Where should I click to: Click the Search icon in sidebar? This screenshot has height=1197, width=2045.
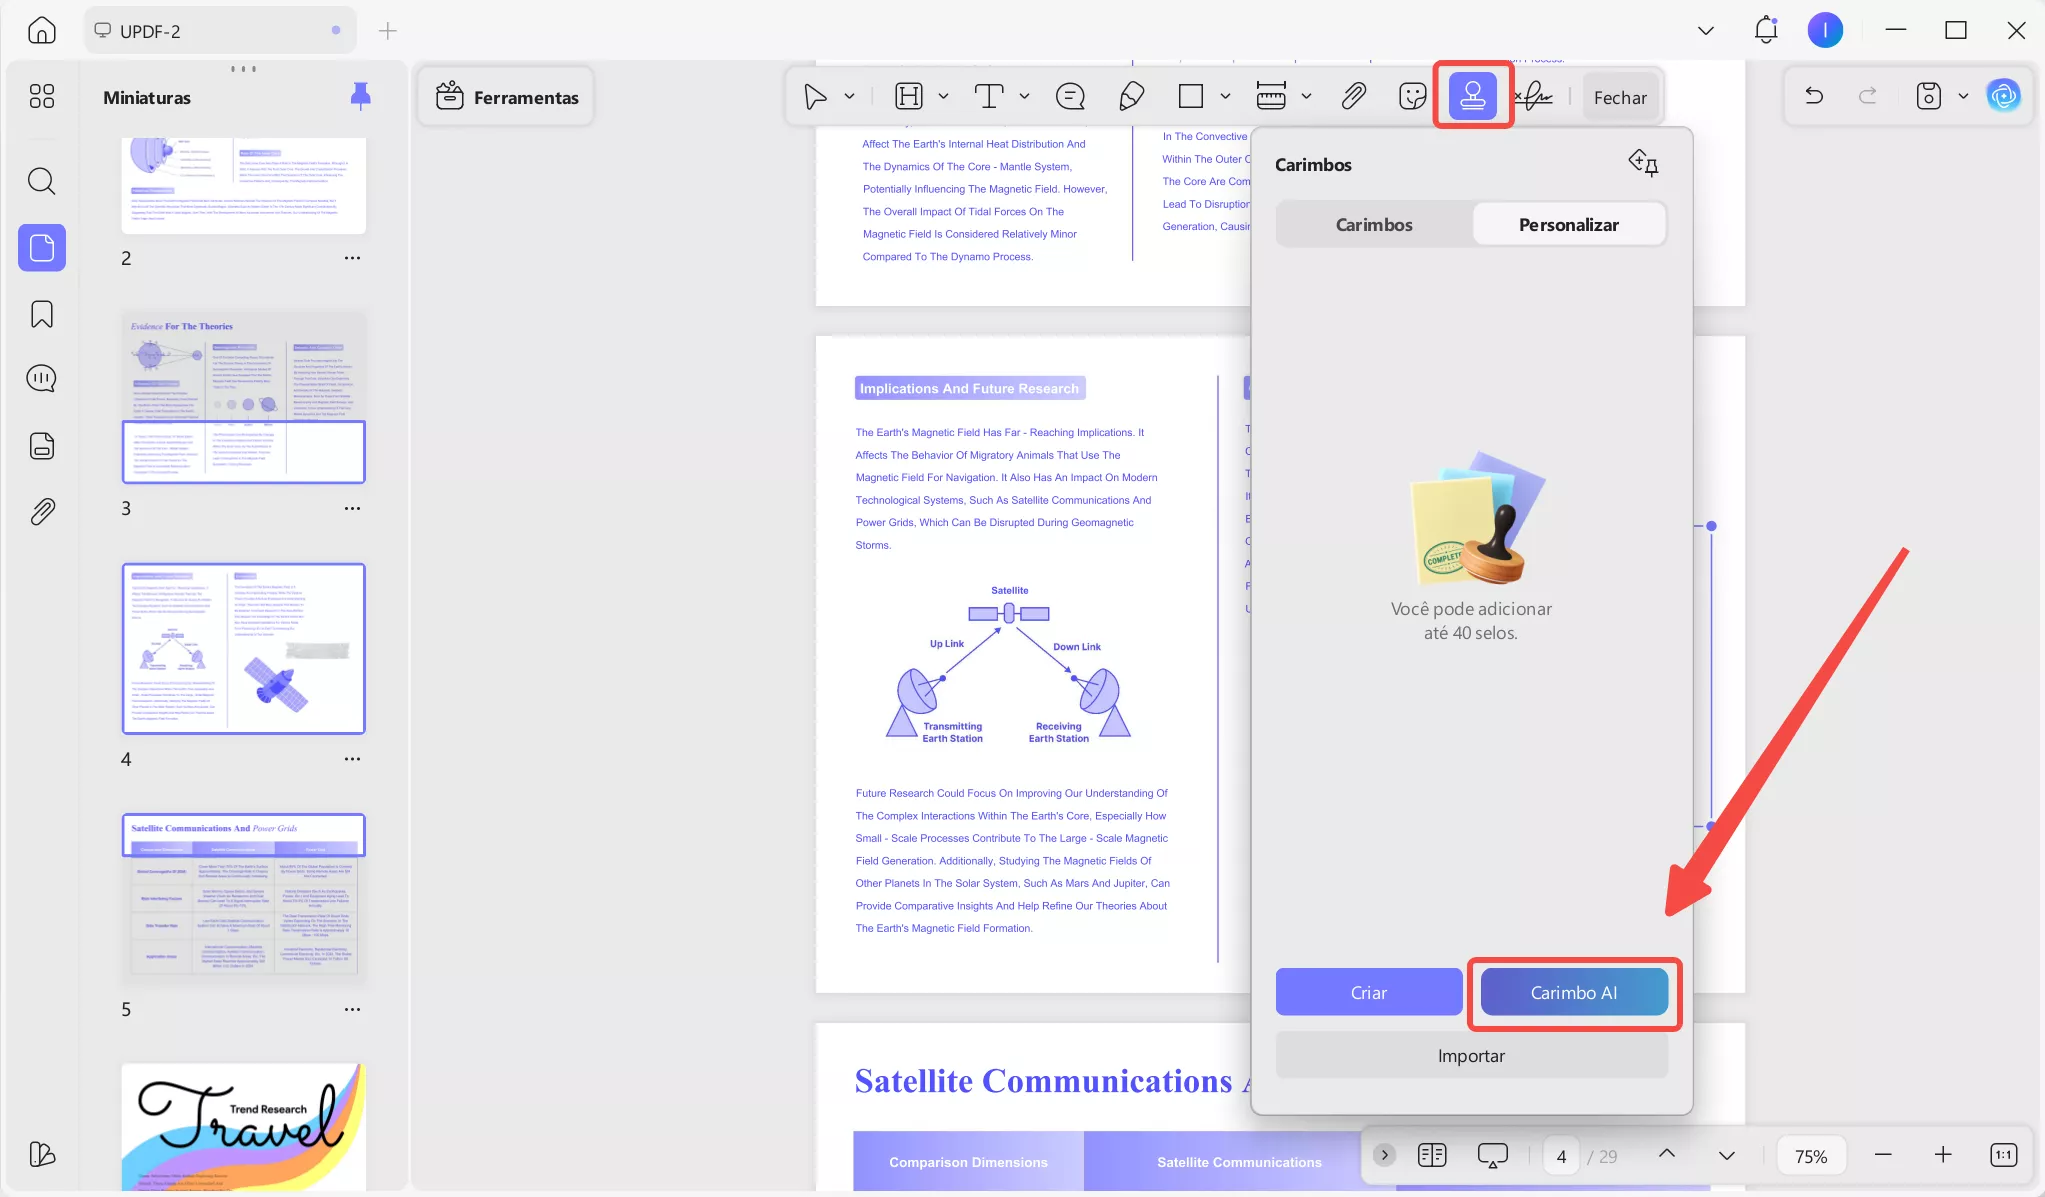pyautogui.click(x=42, y=181)
